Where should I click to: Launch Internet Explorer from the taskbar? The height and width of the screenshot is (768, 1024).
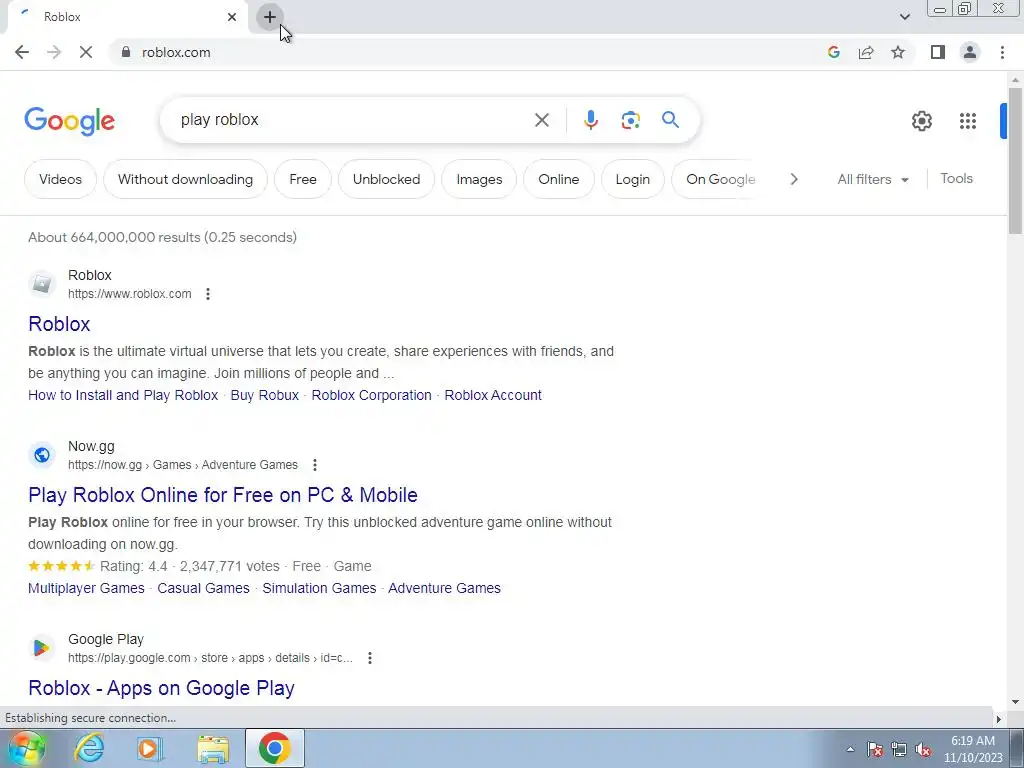point(89,748)
